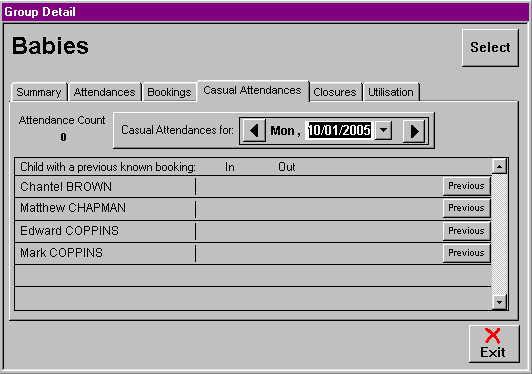The width and height of the screenshot is (532, 374).
Task: Select the Casual Attendances tab
Action: tap(252, 91)
